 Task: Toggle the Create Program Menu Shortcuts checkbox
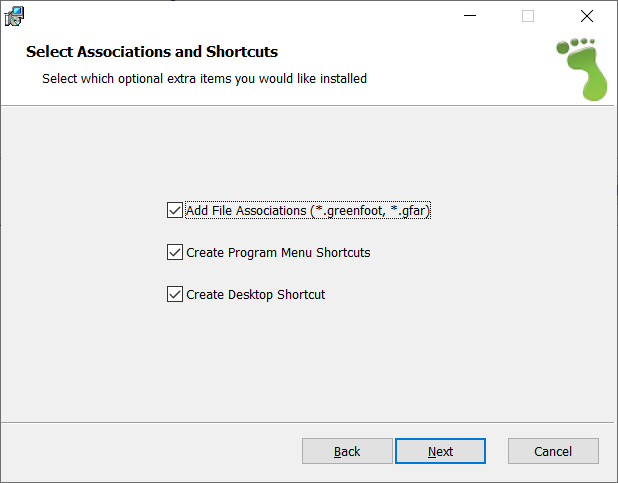(175, 253)
